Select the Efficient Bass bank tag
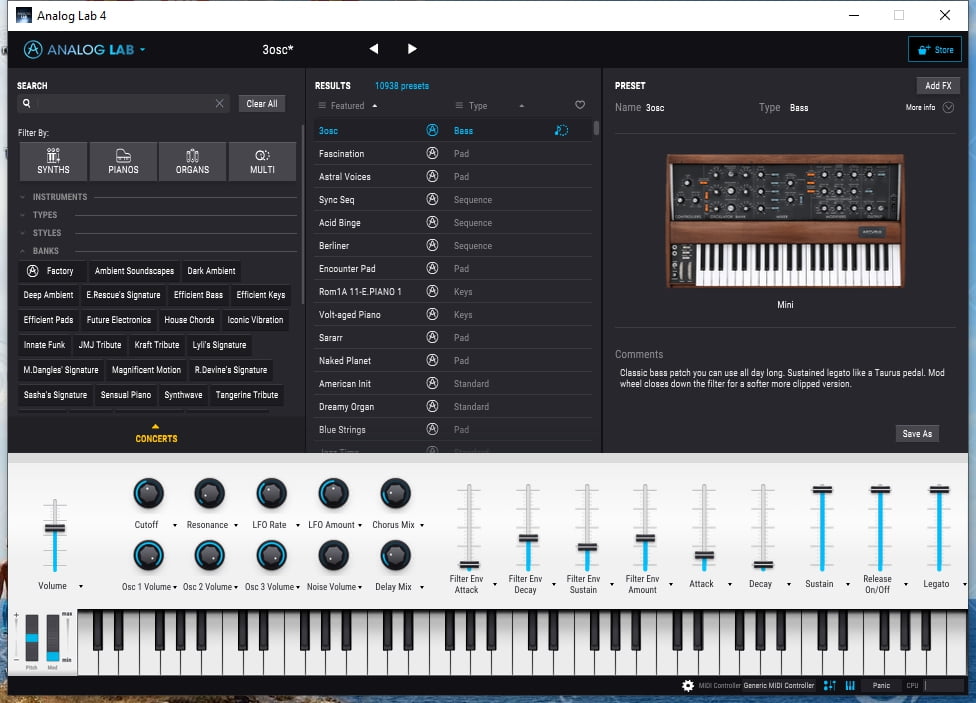The height and width of the screenshot is (703, 976). tap(198, 295)
